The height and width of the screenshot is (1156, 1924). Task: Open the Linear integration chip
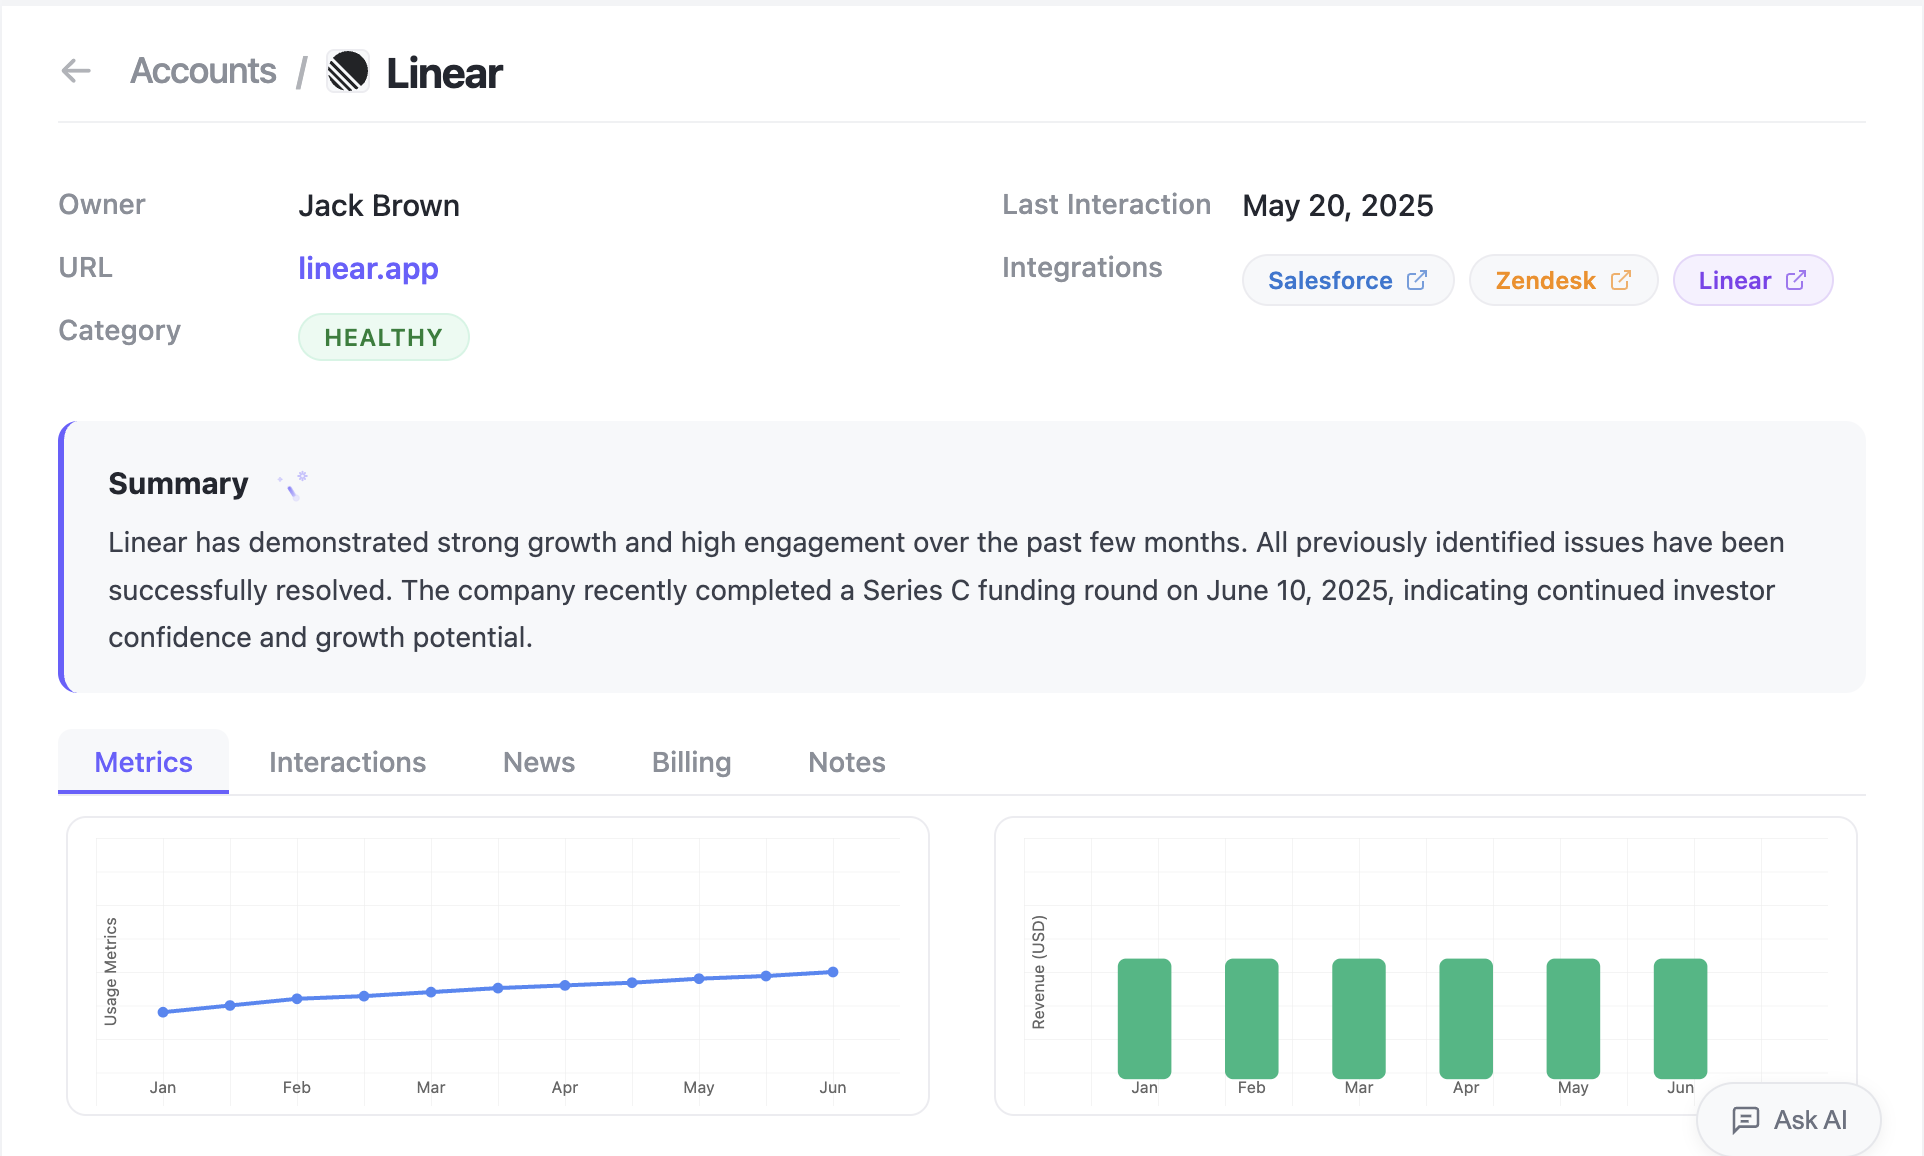1752,280
